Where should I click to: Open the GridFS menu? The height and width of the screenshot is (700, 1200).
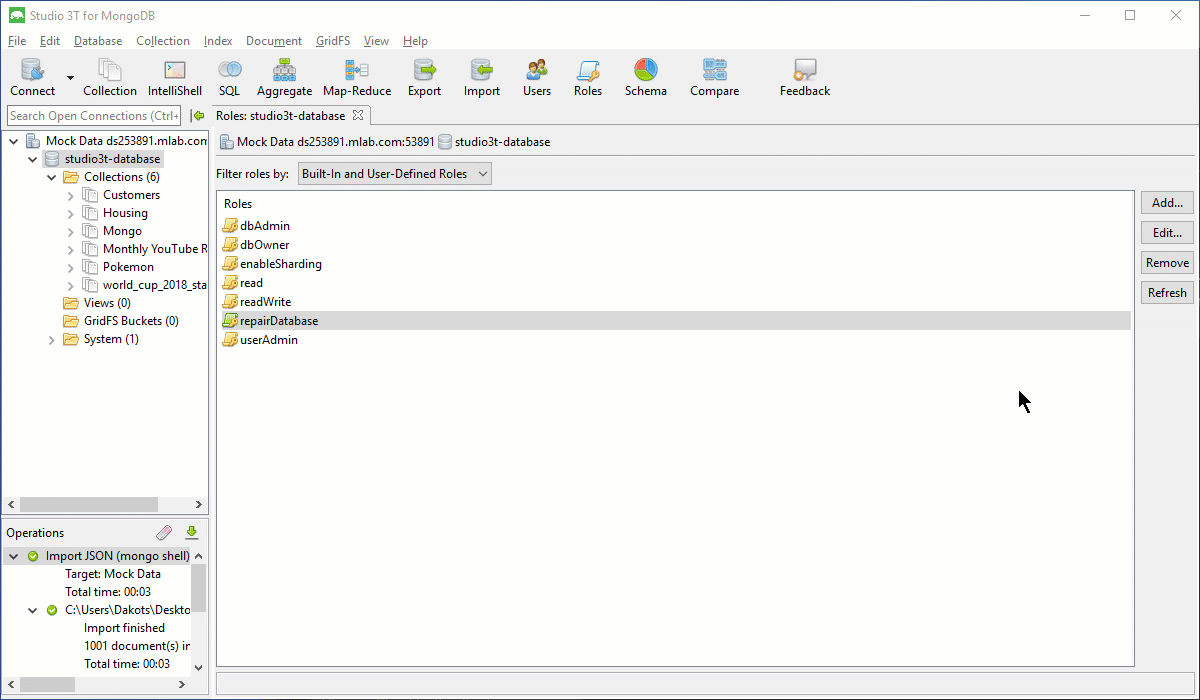[x=333, y=41]
